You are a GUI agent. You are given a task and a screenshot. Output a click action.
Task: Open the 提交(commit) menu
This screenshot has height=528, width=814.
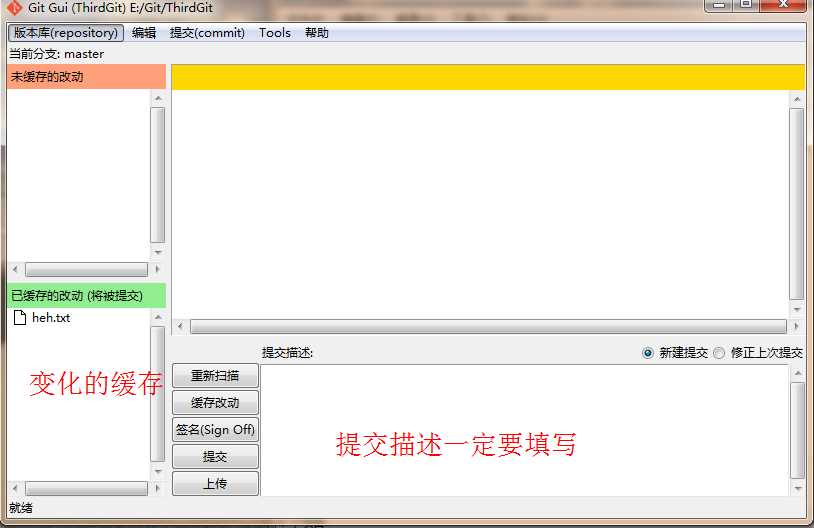point(207,33)
